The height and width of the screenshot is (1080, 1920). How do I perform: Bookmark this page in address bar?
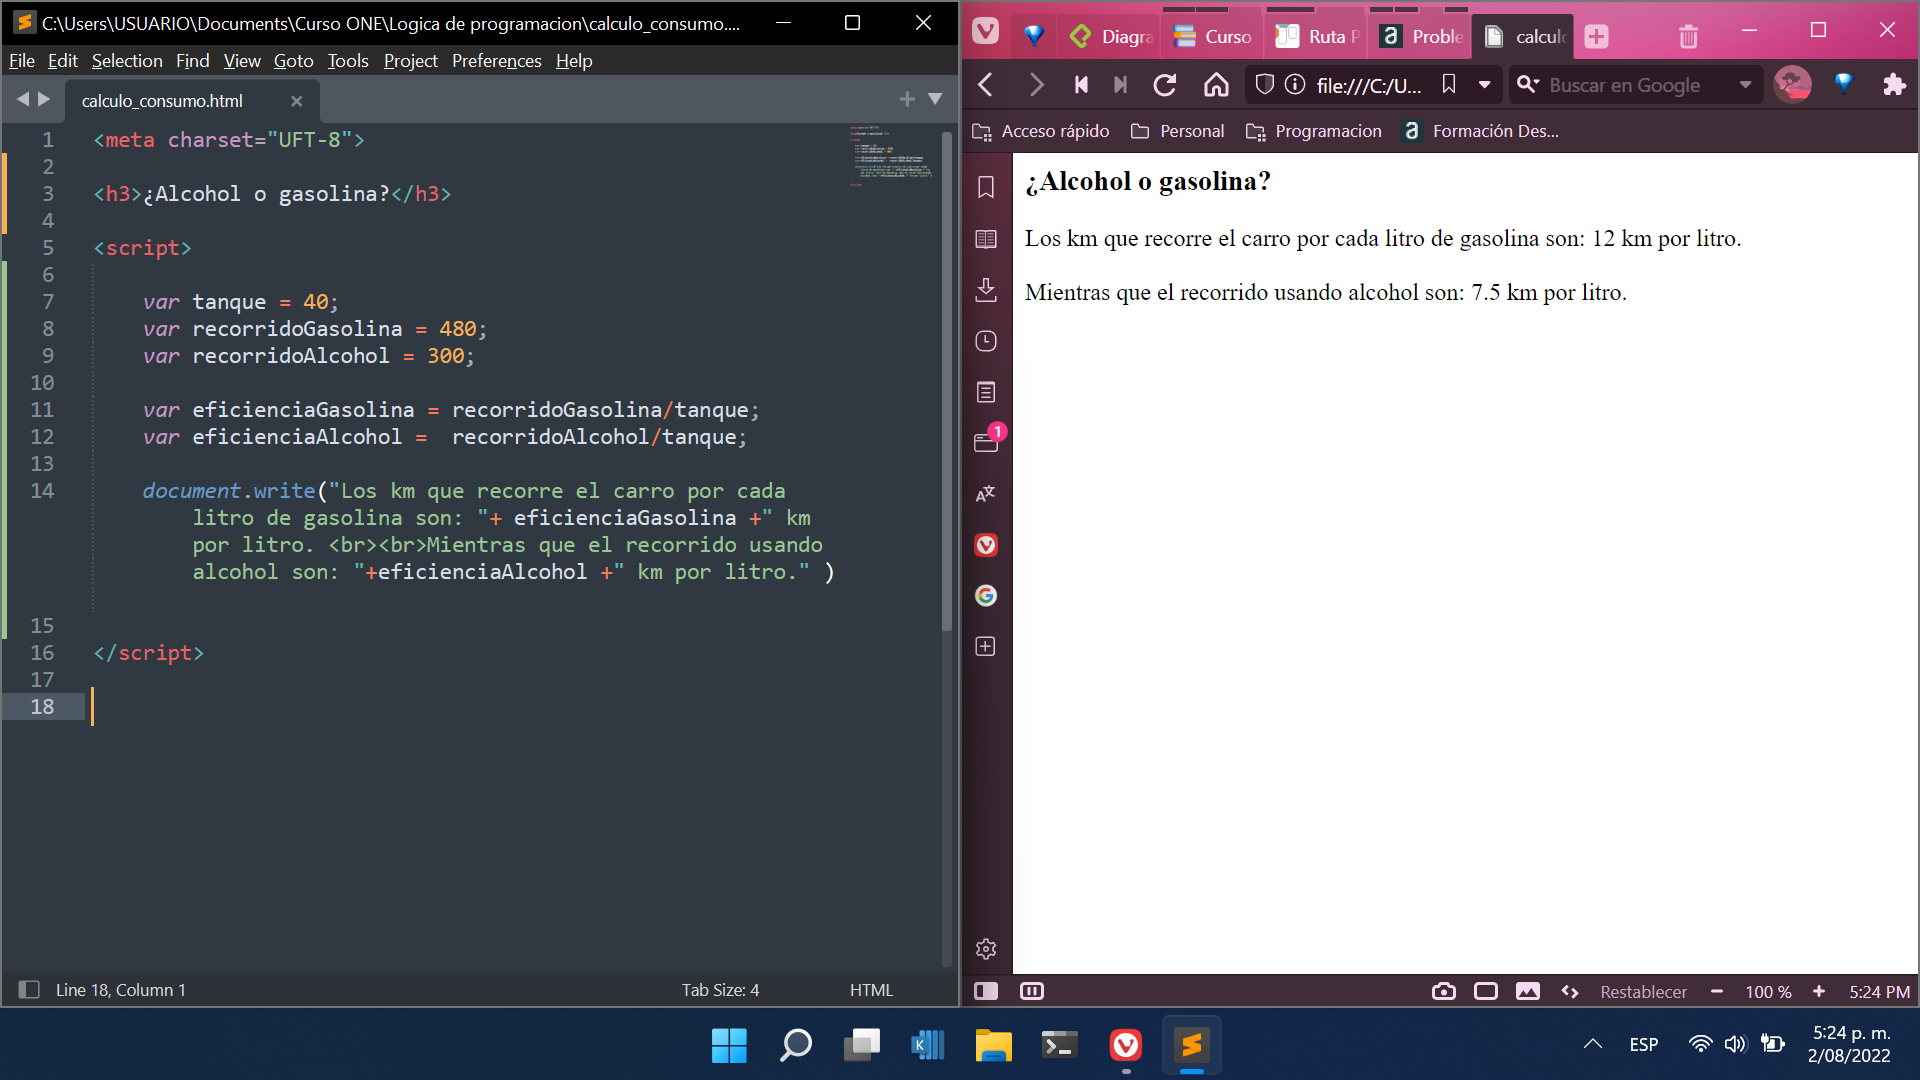pos(1448,85)
